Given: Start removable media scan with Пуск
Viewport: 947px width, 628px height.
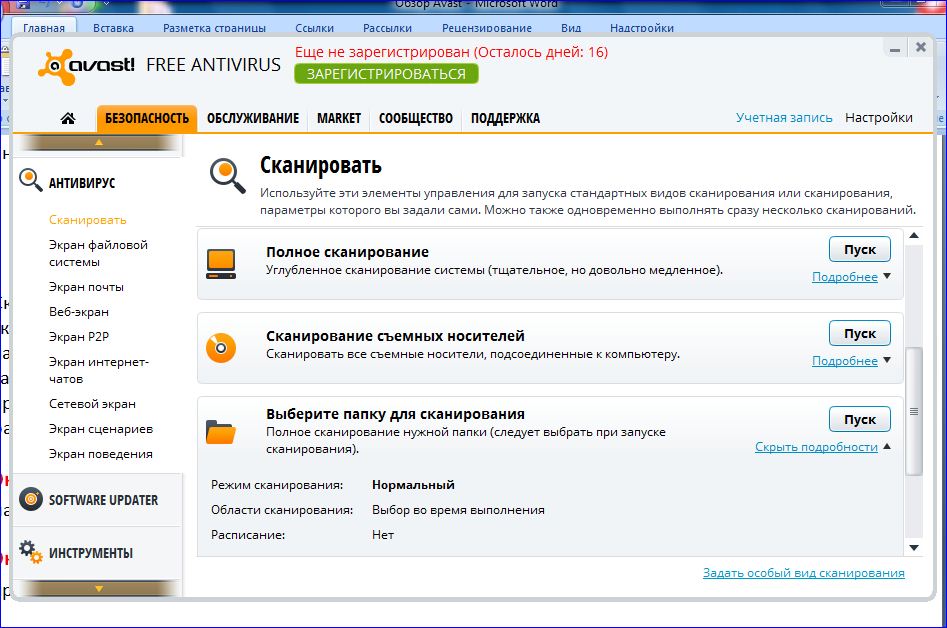Looking at the screenshot, I should pos(859,333).
